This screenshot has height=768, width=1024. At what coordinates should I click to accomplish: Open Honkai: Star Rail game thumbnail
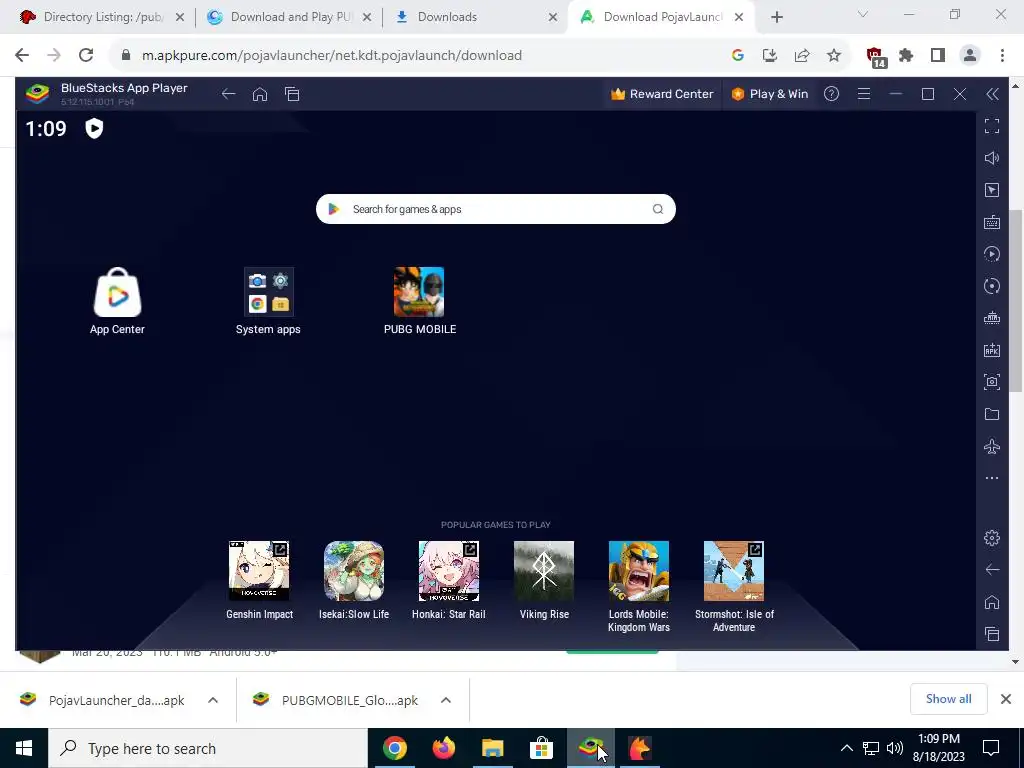449,571
